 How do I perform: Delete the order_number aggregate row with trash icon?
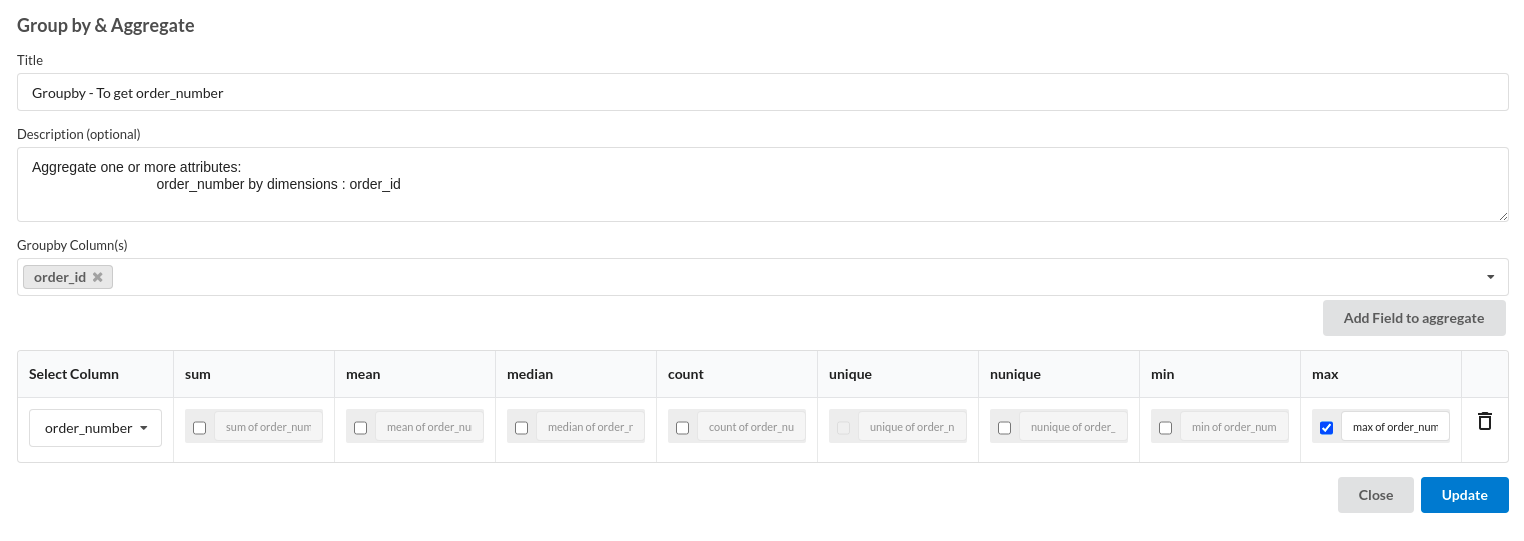point(1485,421)
